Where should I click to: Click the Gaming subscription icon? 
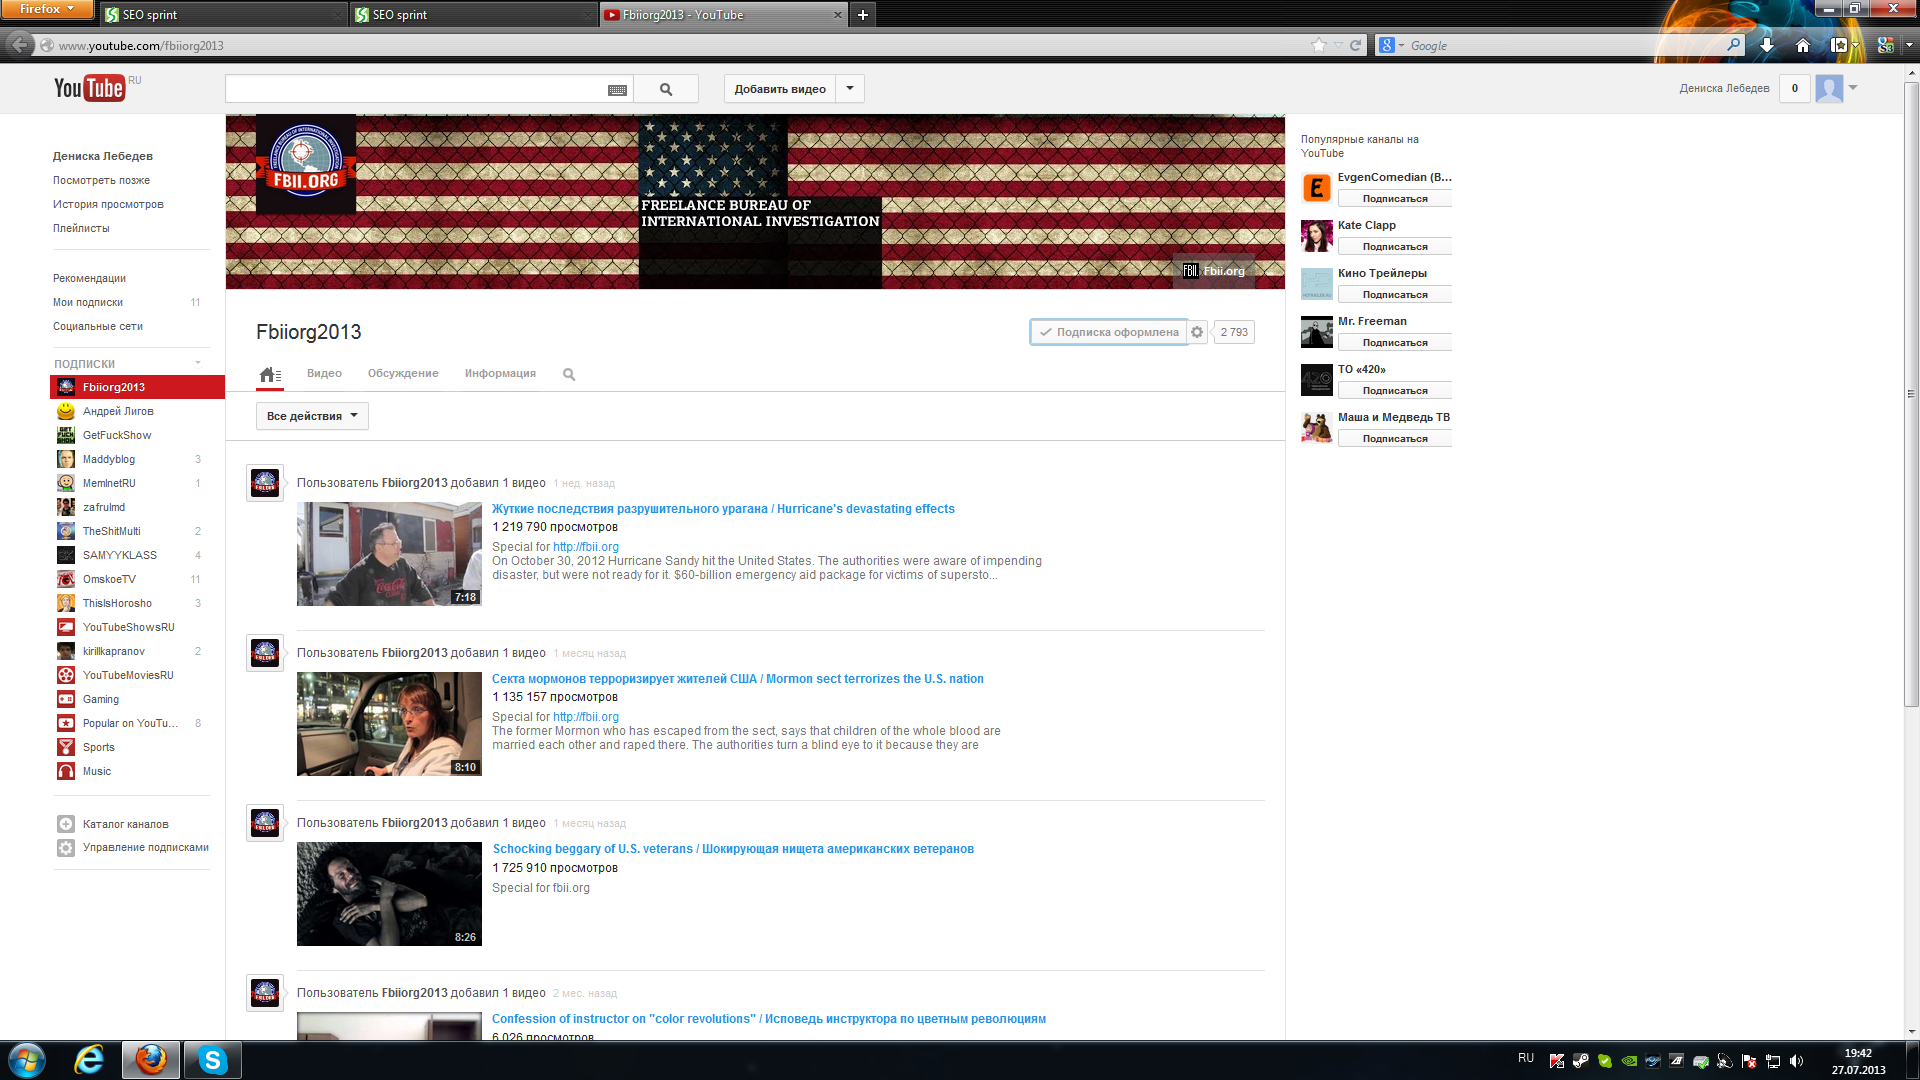[x=66, y=699]
